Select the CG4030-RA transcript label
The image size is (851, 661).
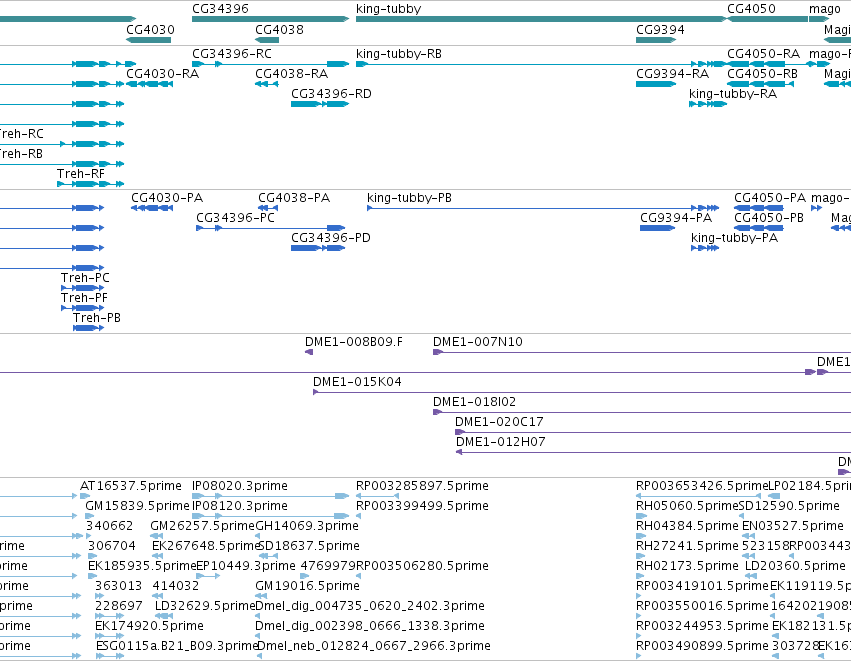point(163,74)
